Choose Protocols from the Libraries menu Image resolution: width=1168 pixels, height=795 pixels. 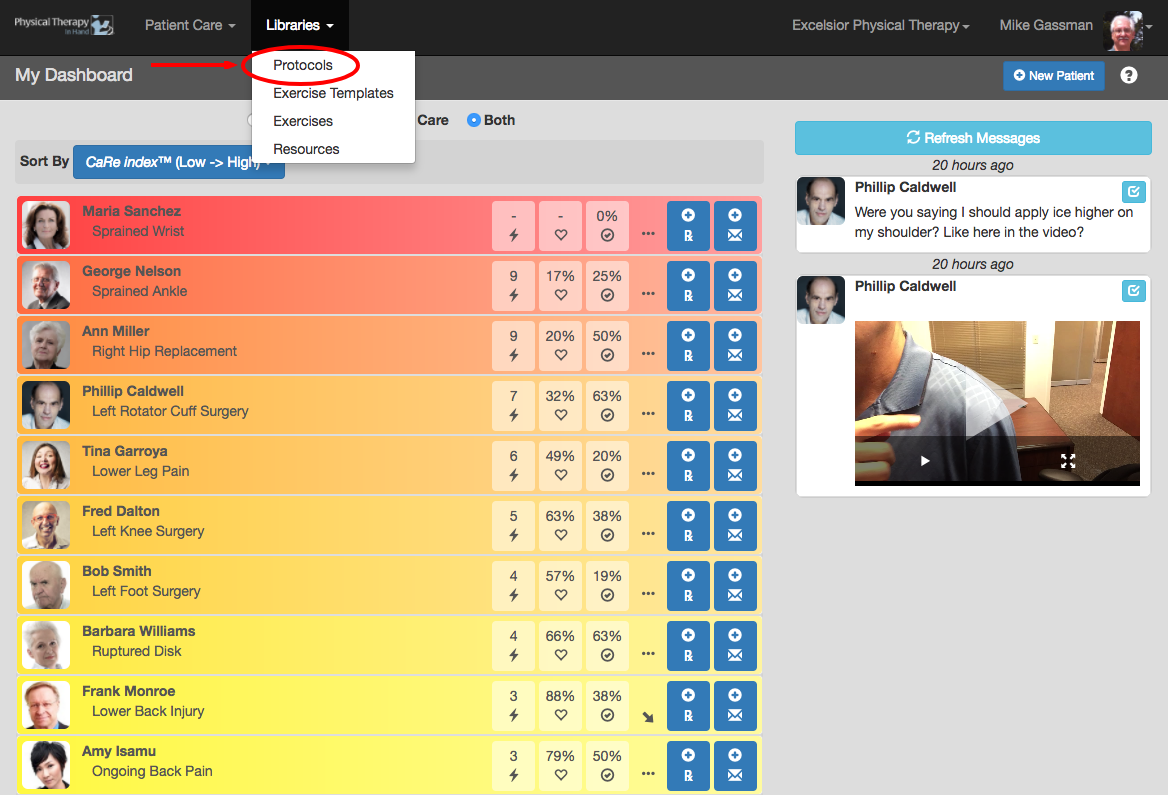302,65
